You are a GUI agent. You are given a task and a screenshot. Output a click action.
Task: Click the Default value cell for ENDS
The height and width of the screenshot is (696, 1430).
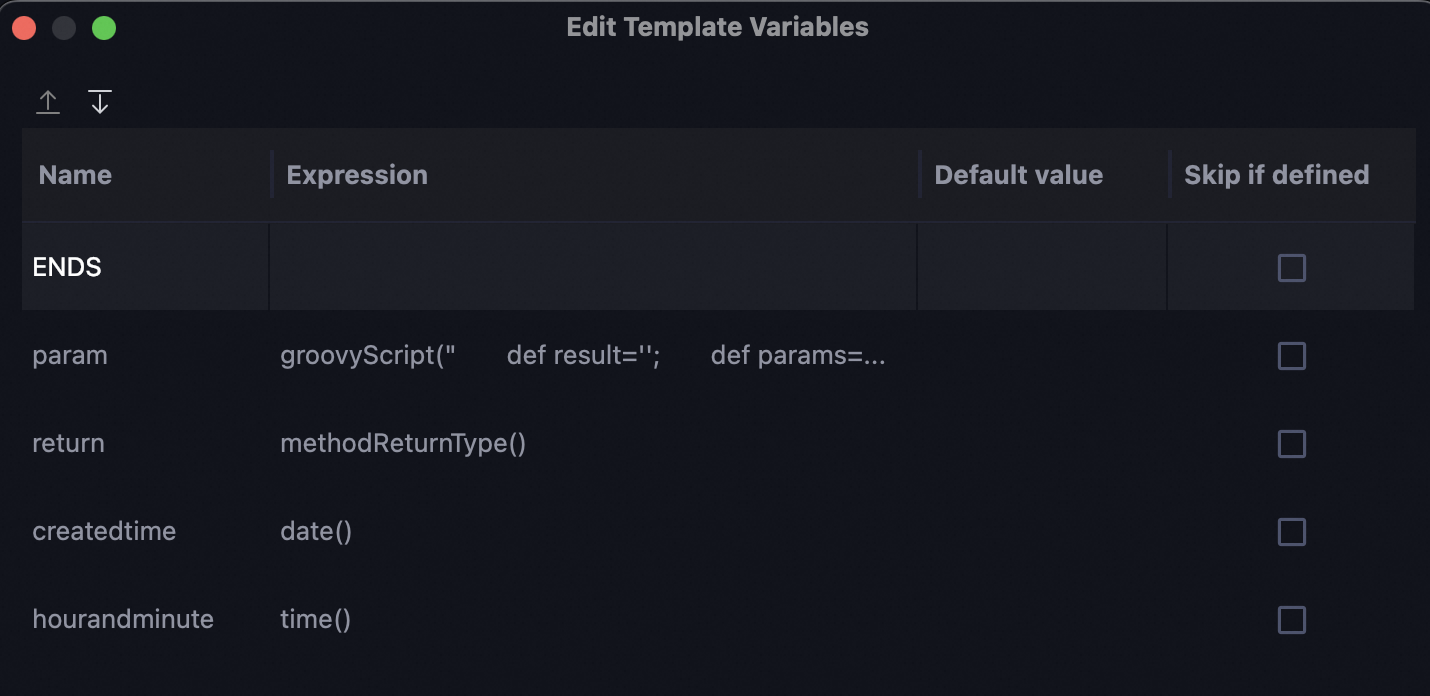(x=1041, y=268)
